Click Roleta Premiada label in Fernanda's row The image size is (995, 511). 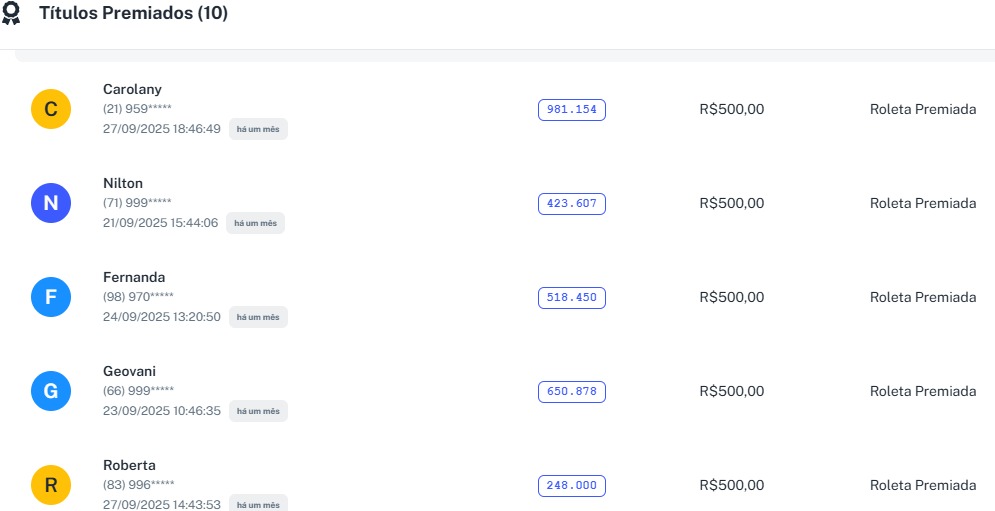(x=922, y=298)
